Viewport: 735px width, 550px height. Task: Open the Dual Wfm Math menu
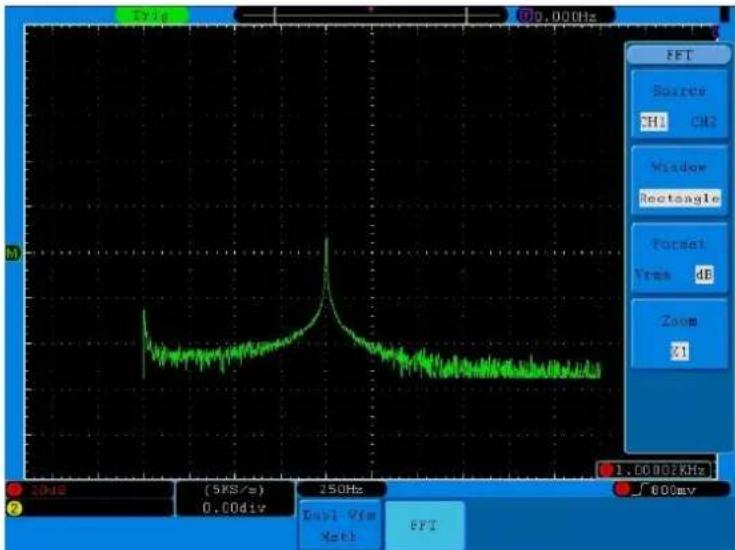pyautogui.click(x=339, y=525)
